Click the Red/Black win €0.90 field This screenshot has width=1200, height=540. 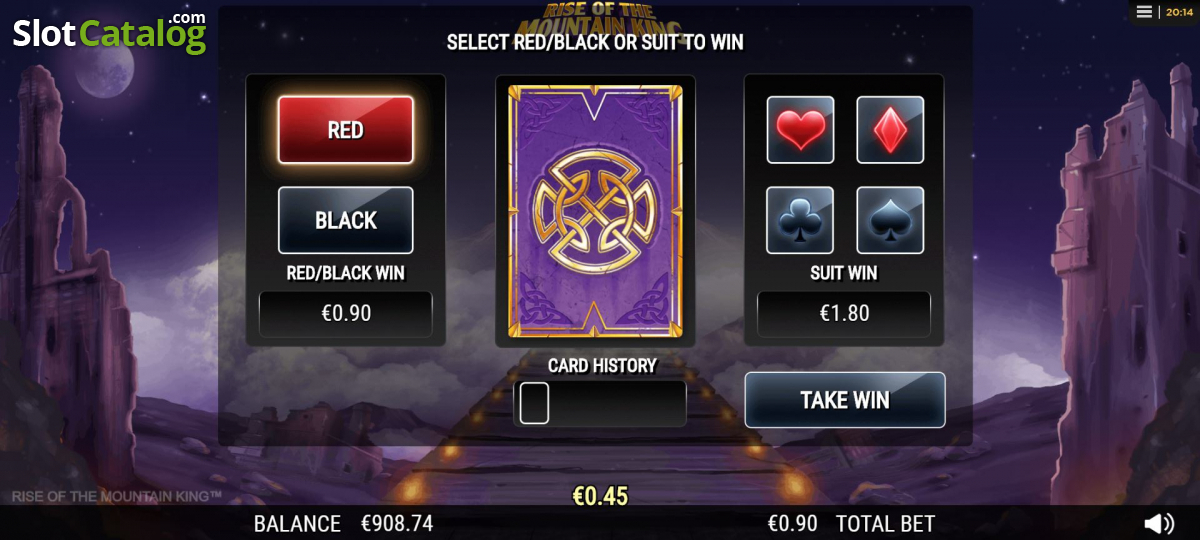pyautogui.click(x=346, y=314)
